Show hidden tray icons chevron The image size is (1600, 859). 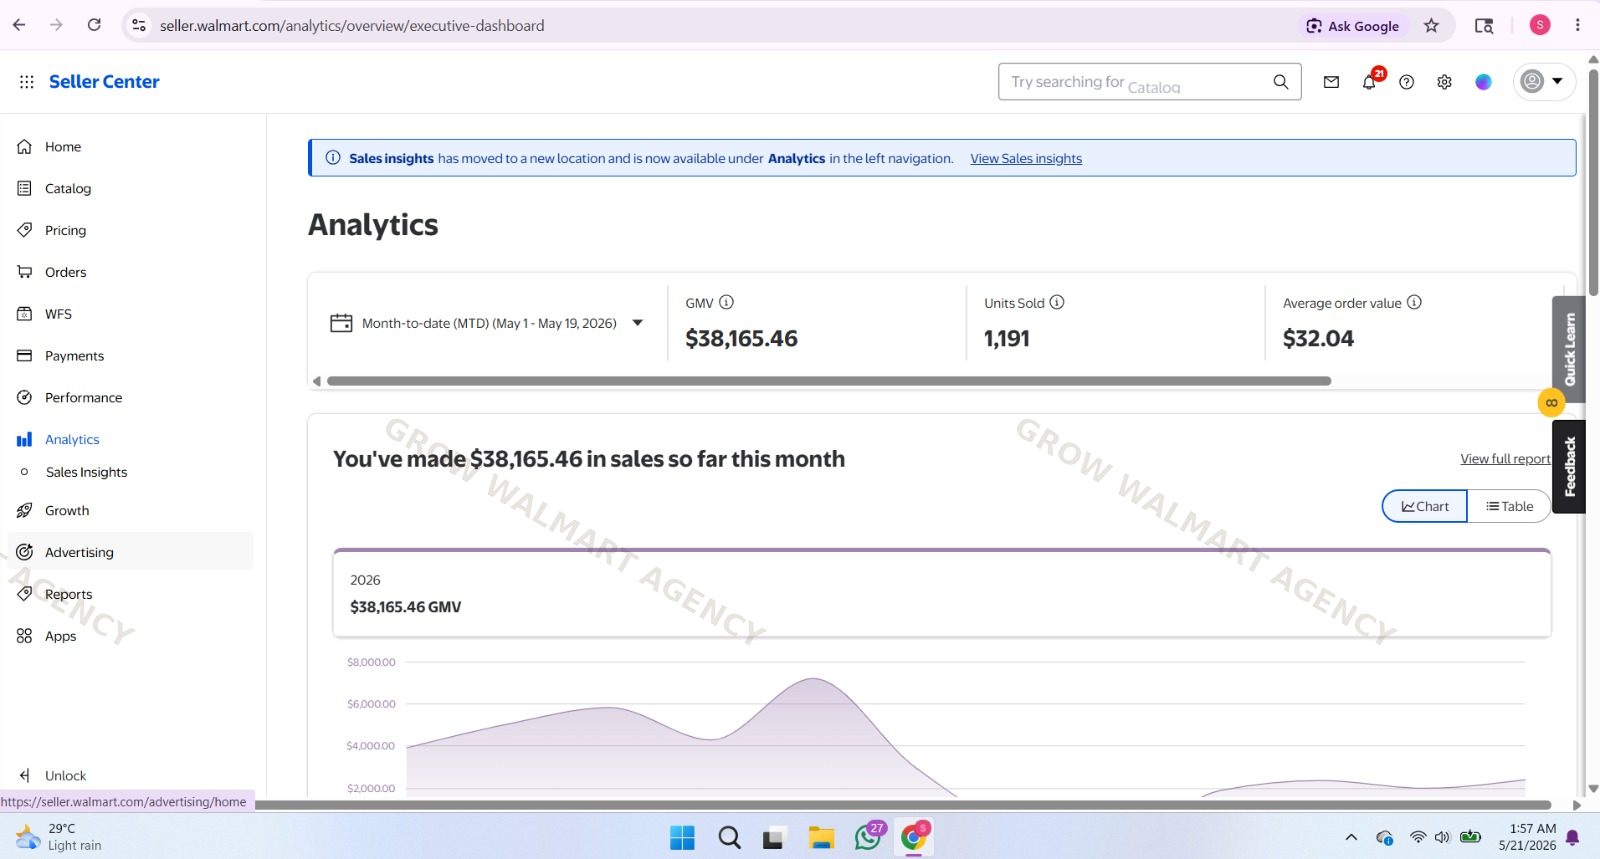1351,838
